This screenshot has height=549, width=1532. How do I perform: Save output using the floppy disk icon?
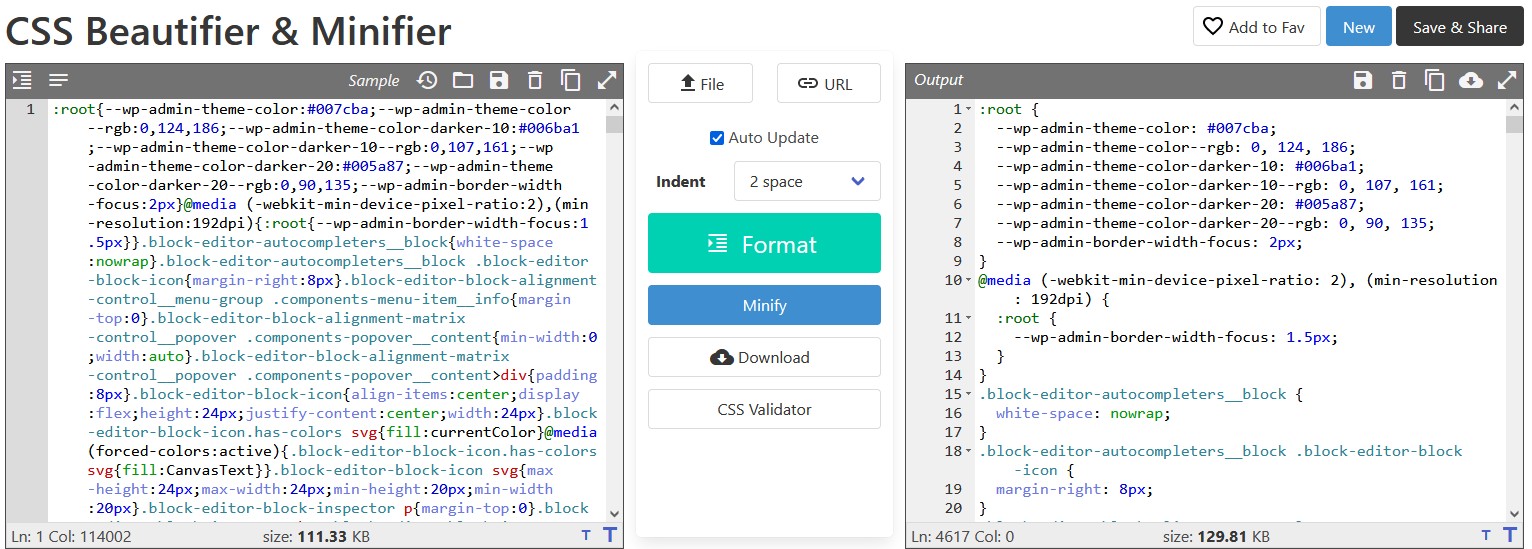pos(1362,80)
